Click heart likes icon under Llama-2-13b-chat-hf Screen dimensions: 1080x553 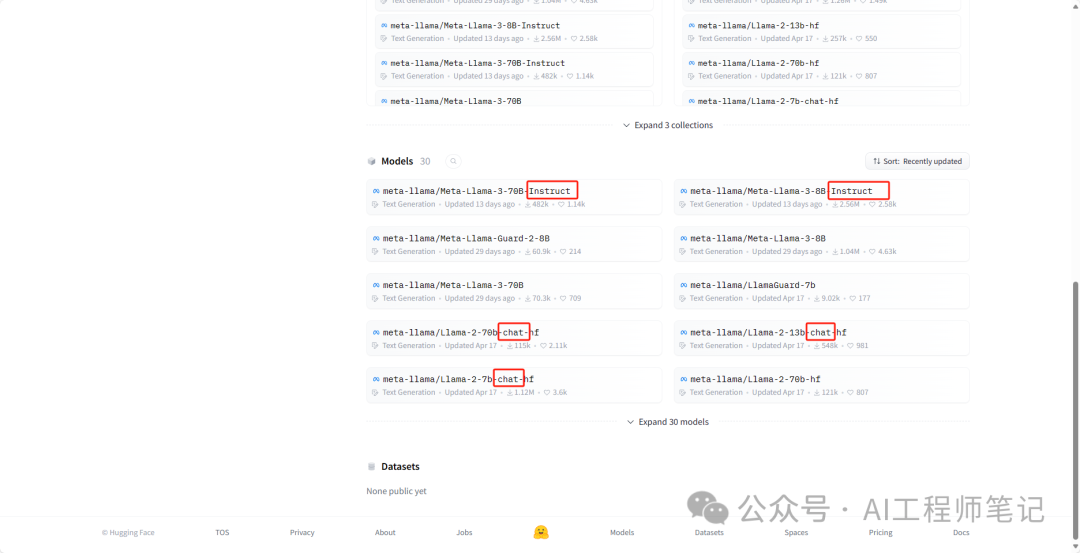pyautogui.click(x=850, y=346)
